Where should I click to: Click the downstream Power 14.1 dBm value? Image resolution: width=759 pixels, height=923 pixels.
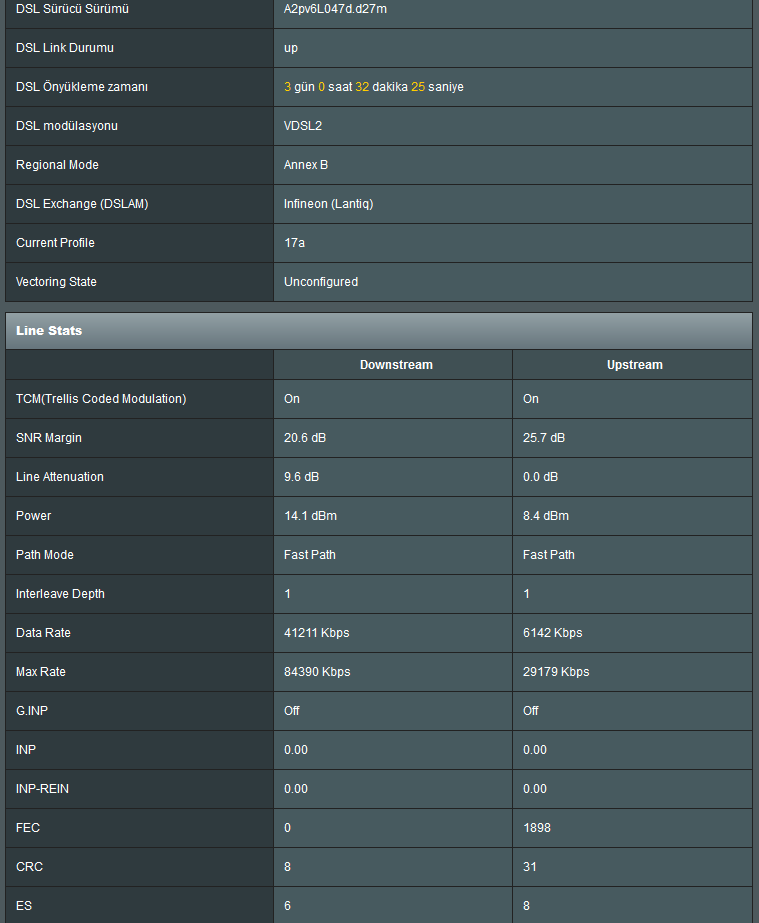pyautogui.click(x=310, y=516)
